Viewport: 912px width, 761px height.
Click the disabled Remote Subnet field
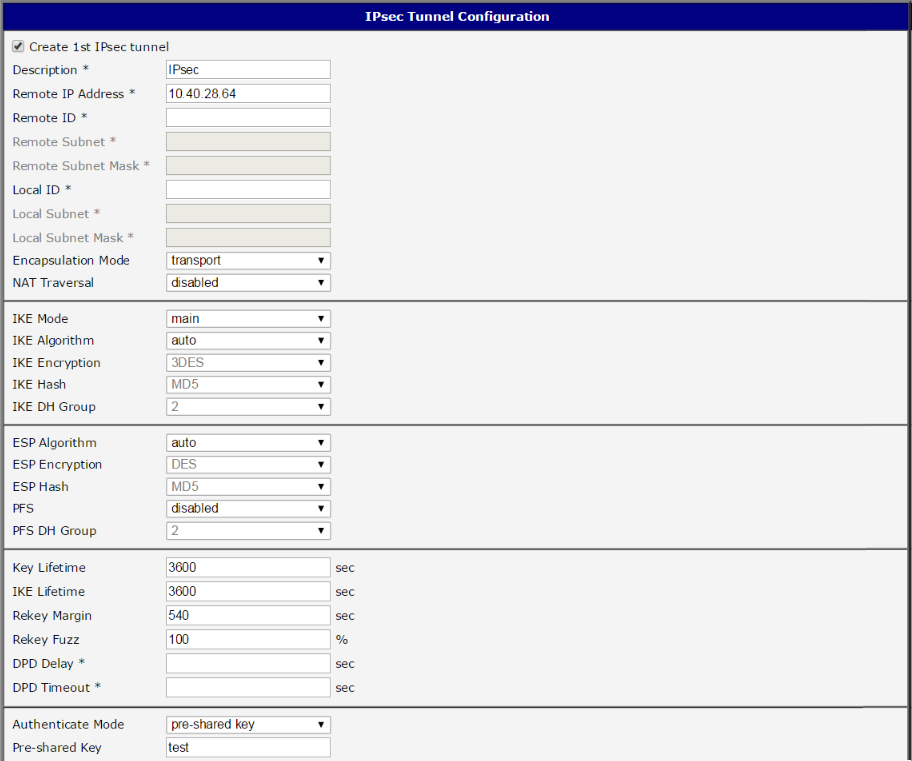tap(248, 142)
